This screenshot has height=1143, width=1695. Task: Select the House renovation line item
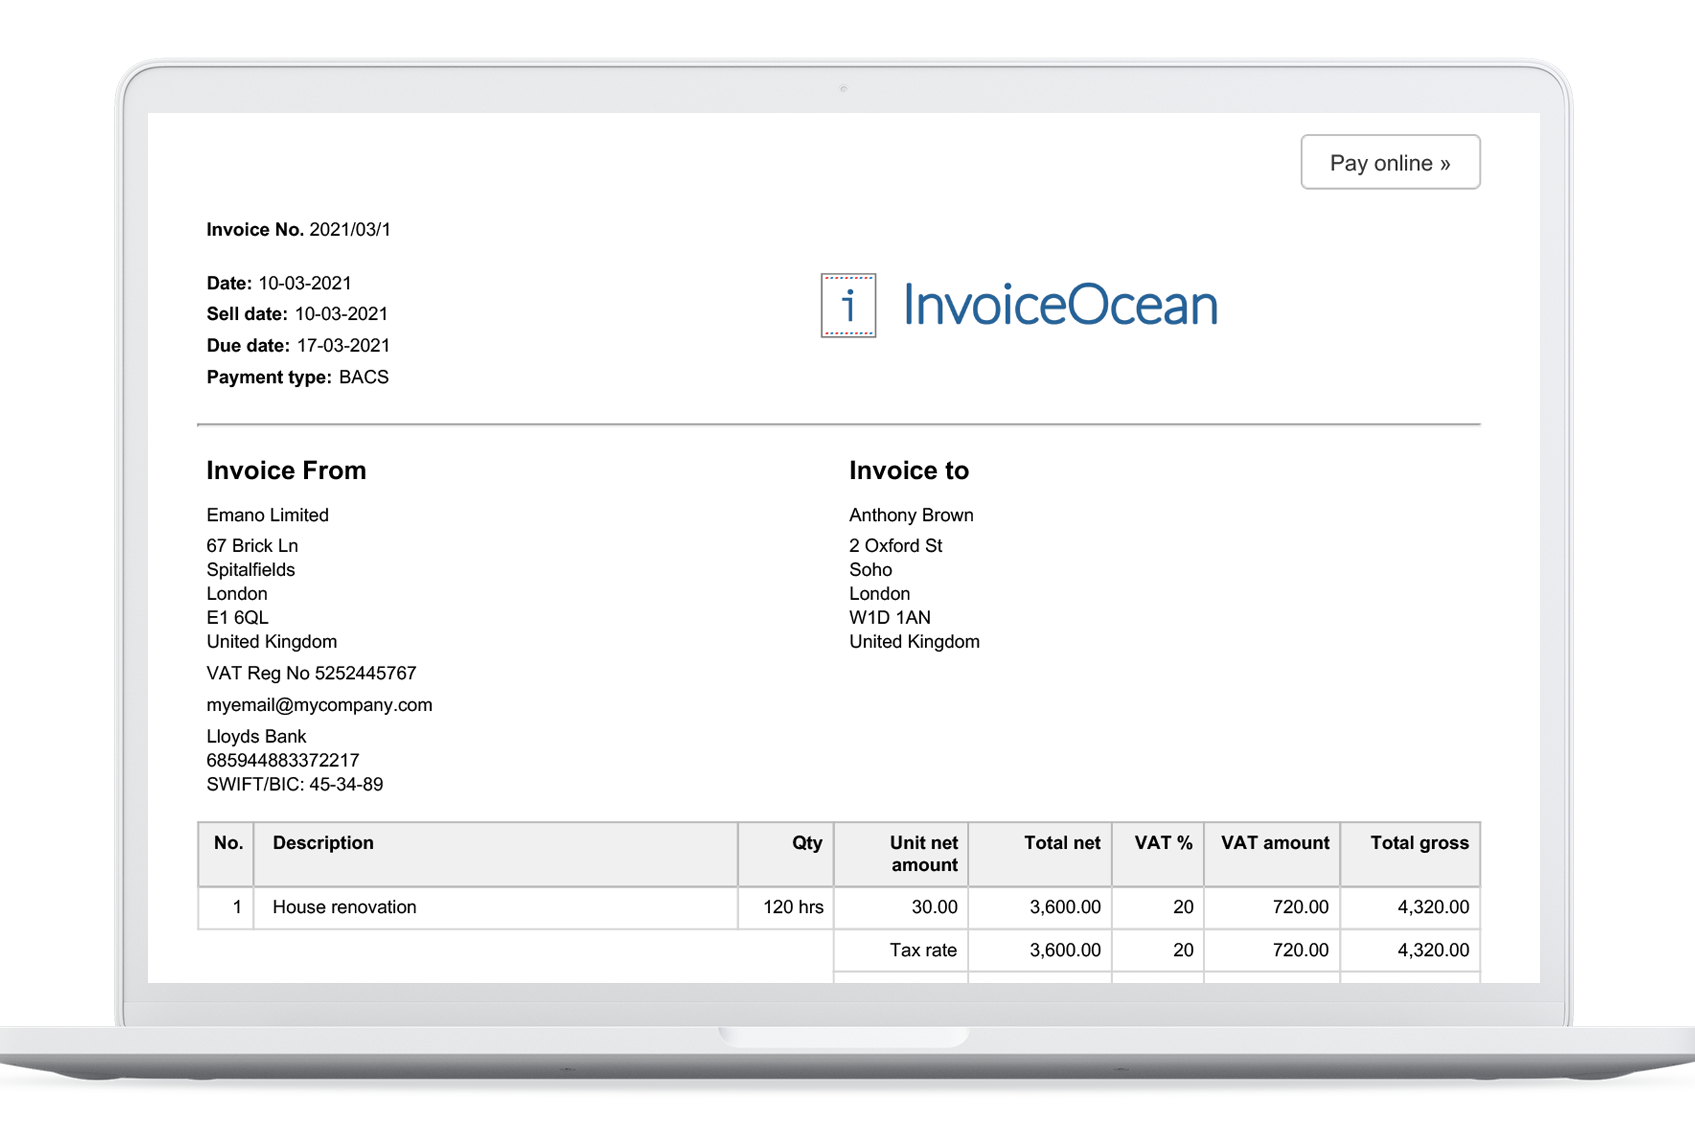pos(344,907)
